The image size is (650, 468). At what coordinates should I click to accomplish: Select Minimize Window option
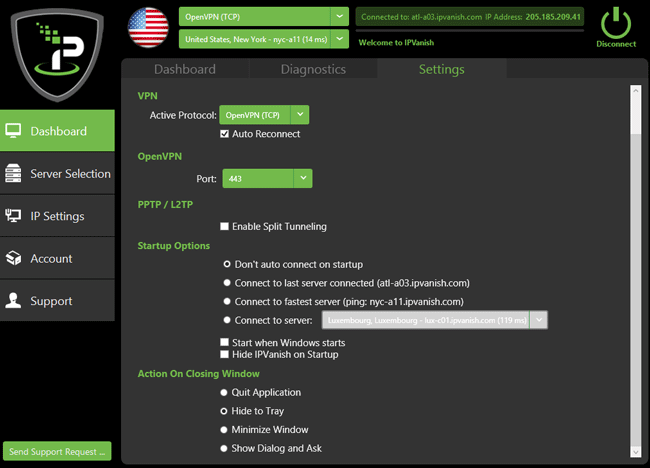(224, 429)
